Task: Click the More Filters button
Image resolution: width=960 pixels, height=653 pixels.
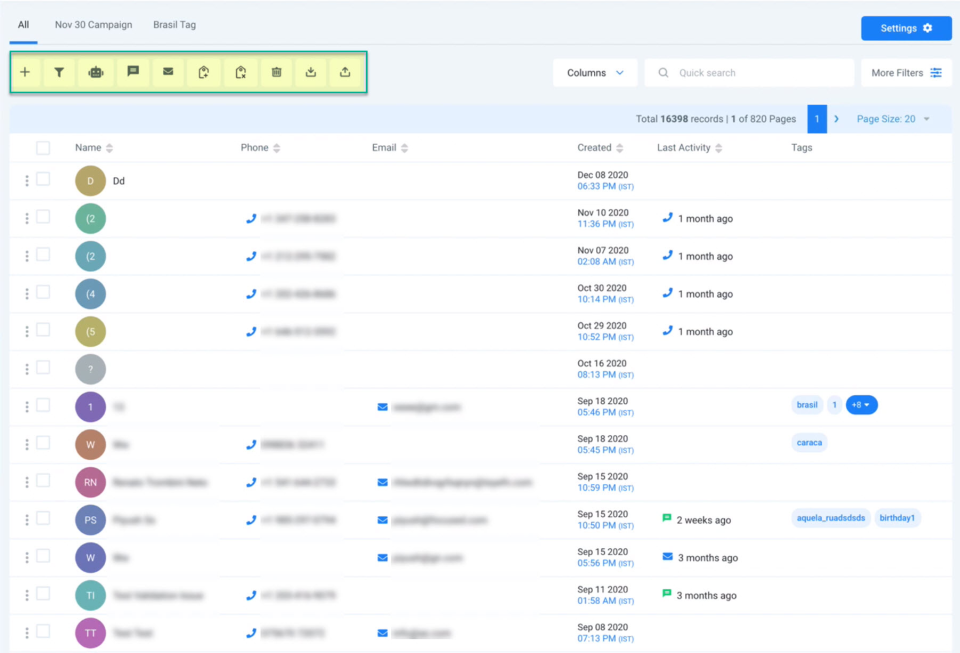Action: [x=906, y=72]
